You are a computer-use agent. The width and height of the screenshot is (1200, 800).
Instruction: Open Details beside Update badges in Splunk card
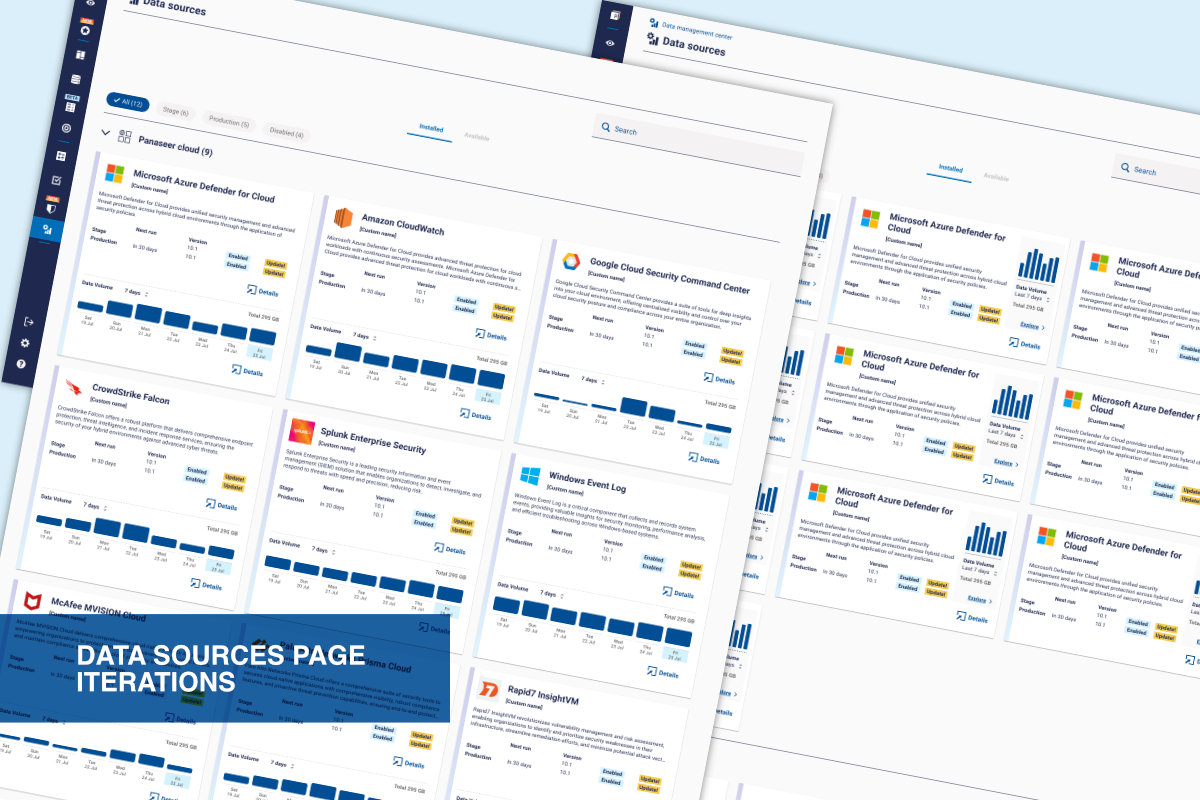click(x=449, y=549)
